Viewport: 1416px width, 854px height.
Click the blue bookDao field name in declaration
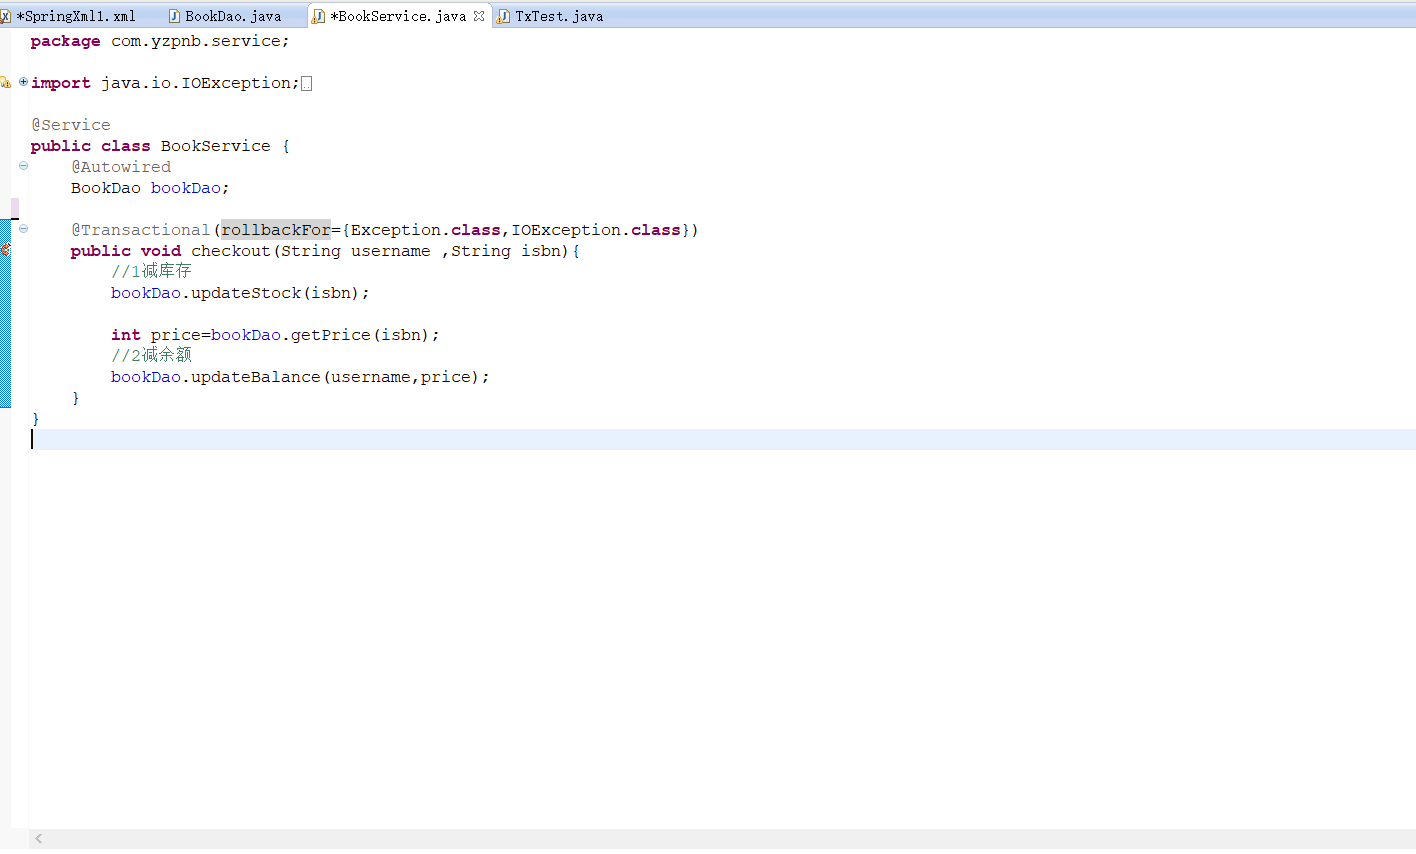click(x=186, y=188)
